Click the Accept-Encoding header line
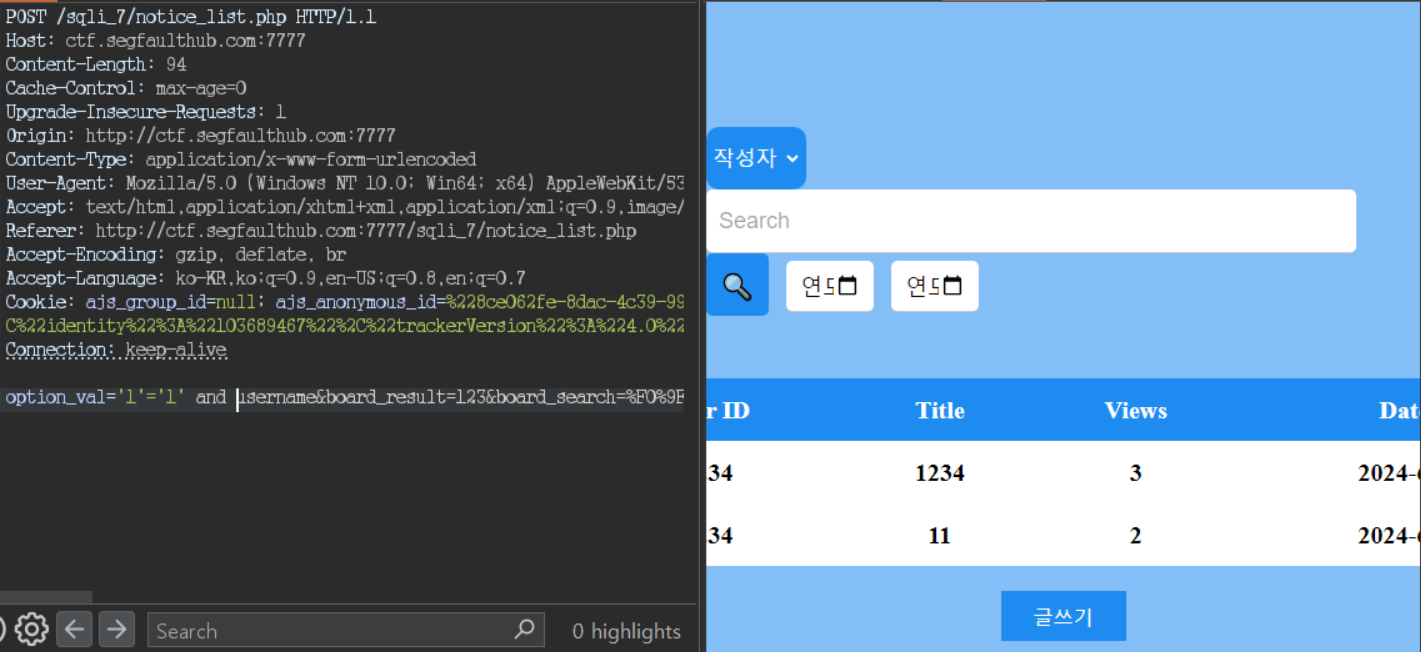Screen dimensions: 1421x652 [176, 255]
